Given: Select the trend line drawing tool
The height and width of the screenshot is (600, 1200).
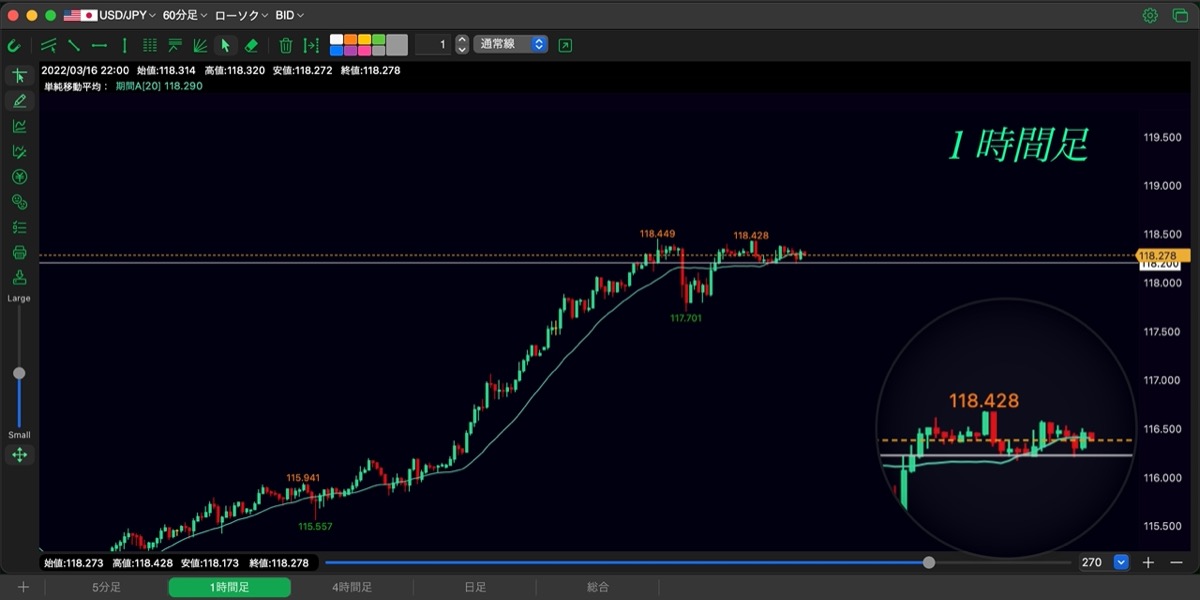Looking at the screenshot, I should (74, 45).
